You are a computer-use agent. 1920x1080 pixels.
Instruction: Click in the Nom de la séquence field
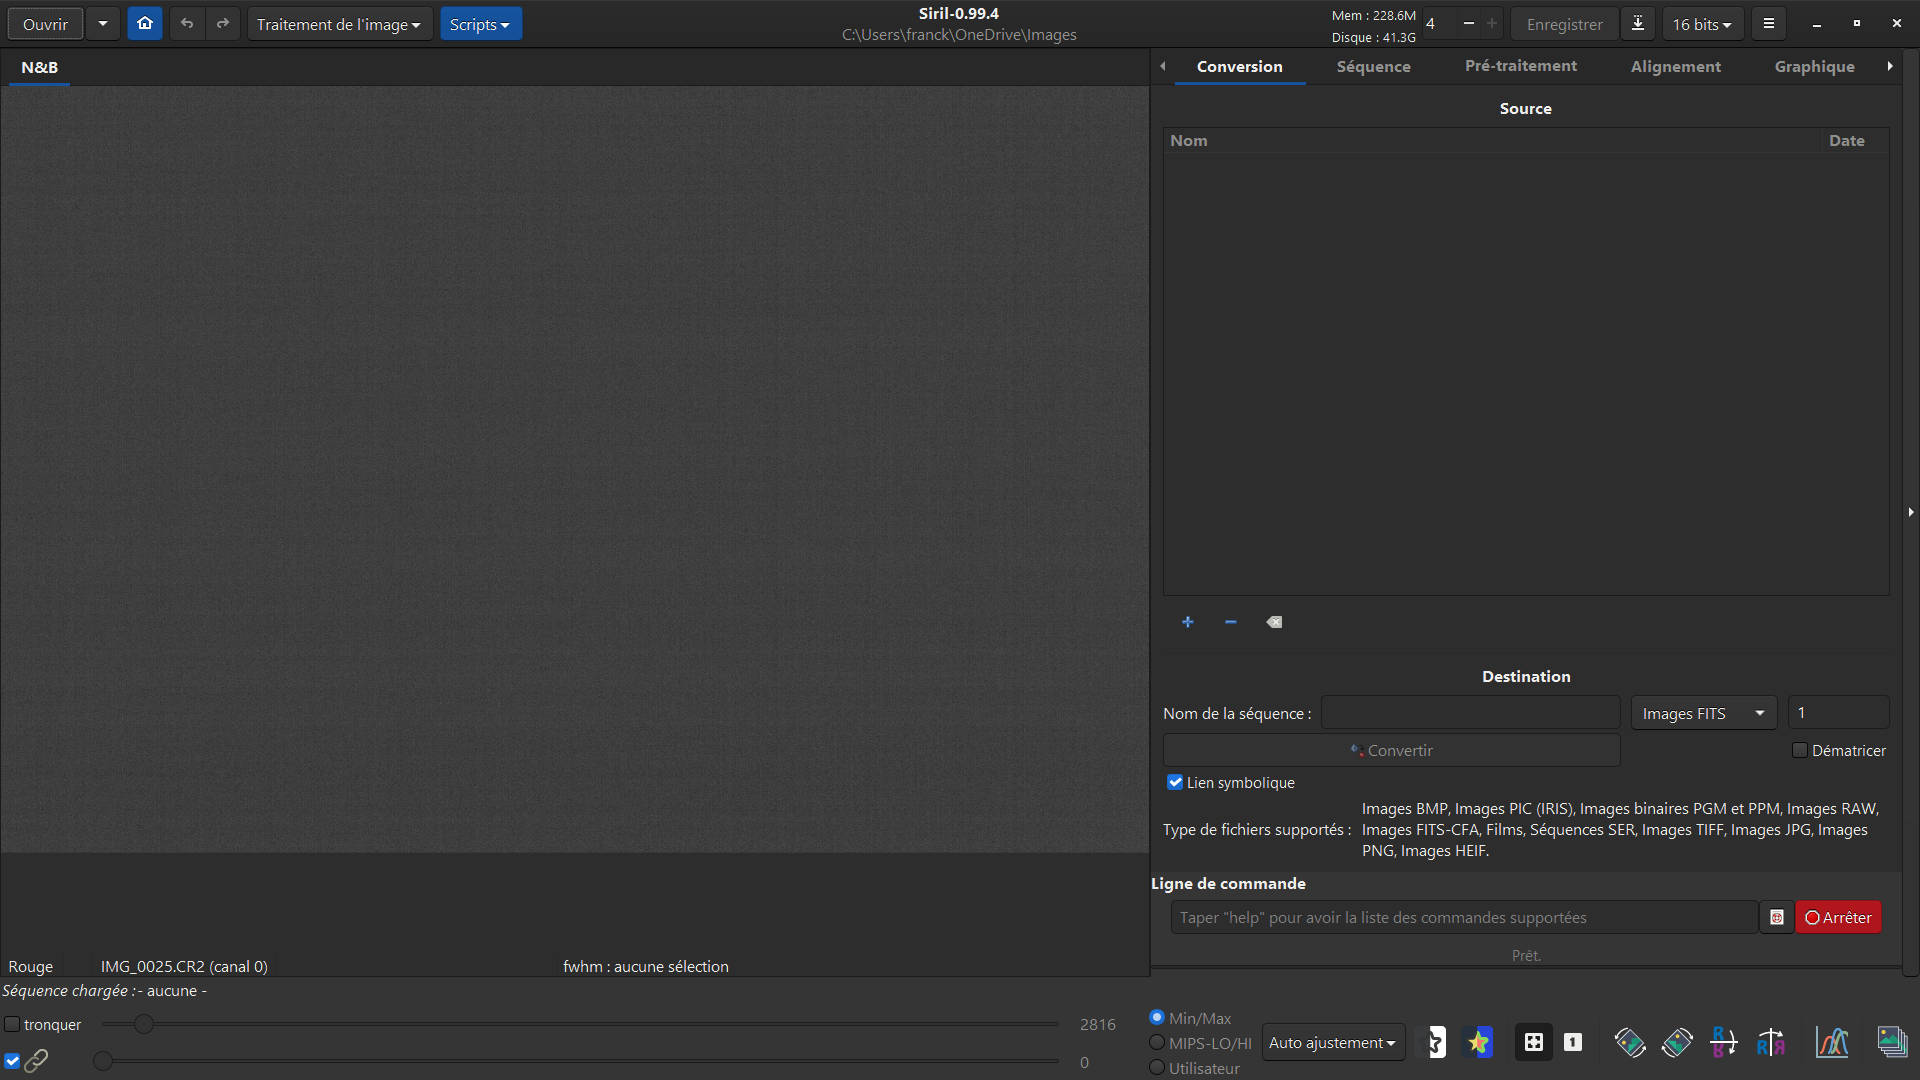pyautogui.click(x=1470, y=713)
